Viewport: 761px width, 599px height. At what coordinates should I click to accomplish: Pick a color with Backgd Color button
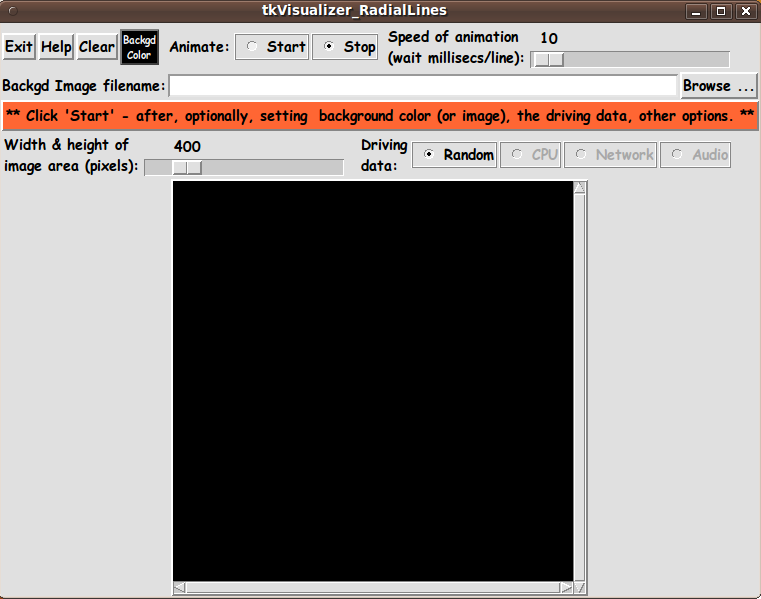(139, 47)
